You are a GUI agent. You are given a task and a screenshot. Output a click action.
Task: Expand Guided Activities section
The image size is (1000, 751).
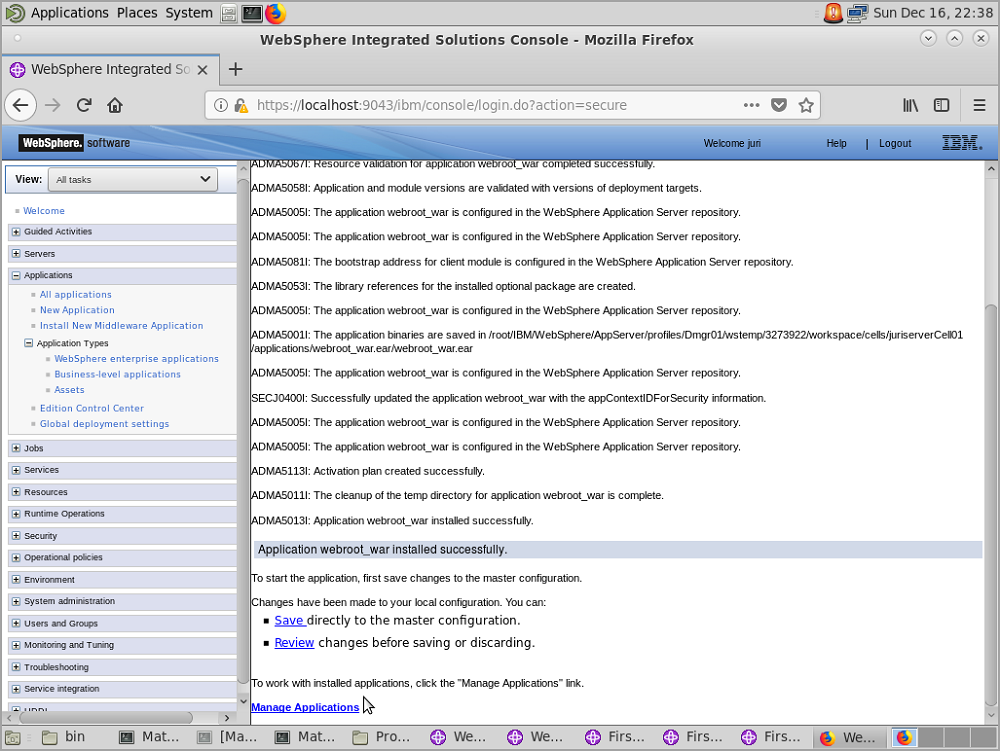point(16,231)
